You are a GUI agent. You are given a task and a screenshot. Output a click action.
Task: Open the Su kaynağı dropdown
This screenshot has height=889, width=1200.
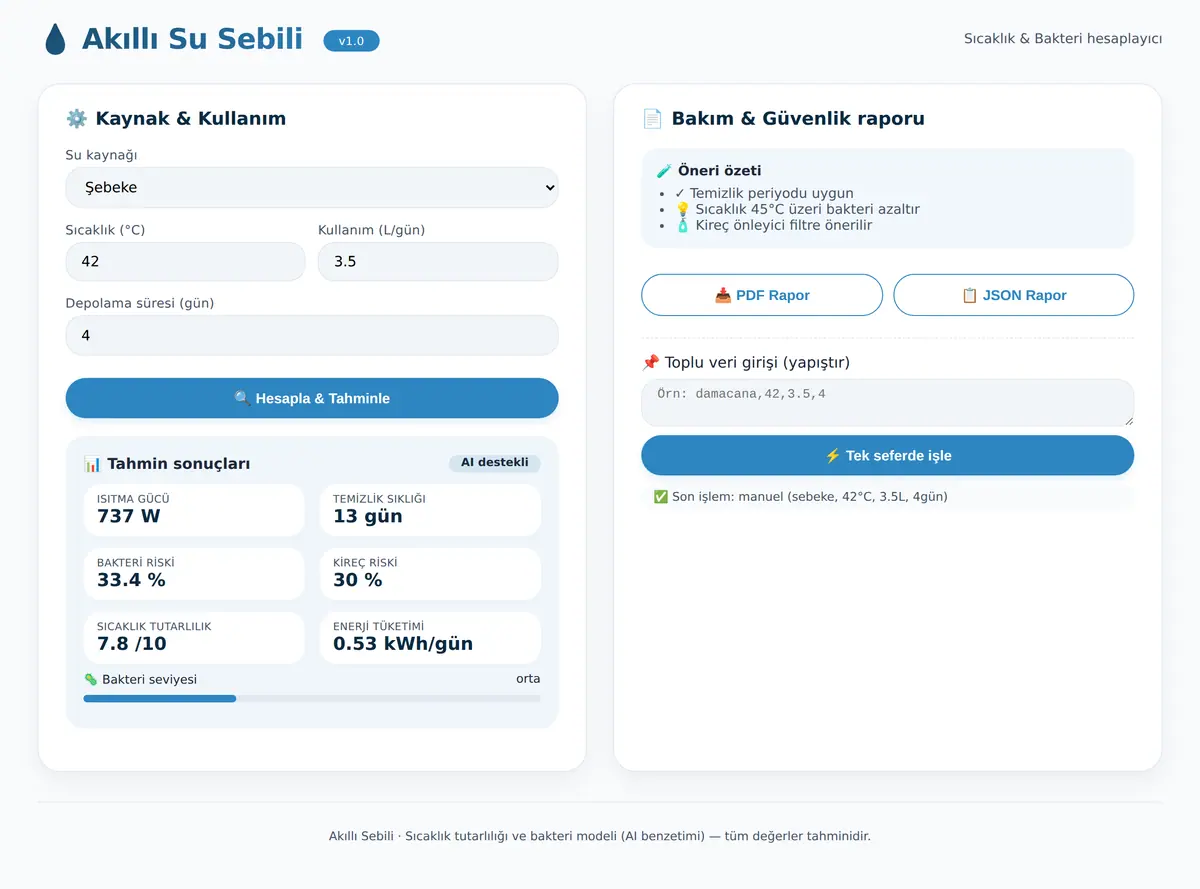[x=312, y=187]
